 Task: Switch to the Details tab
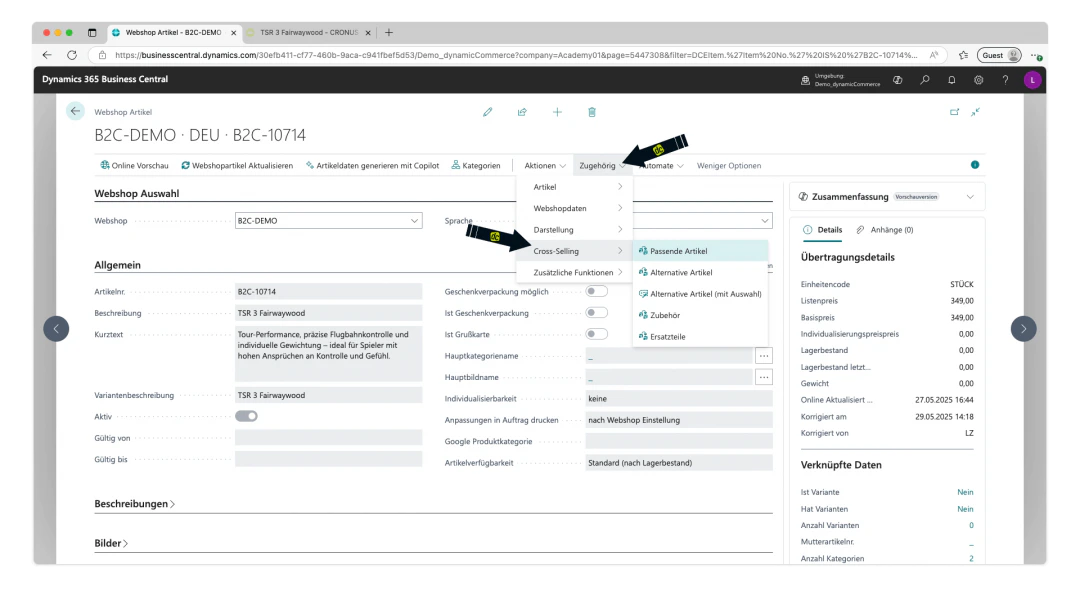[822, 230]
